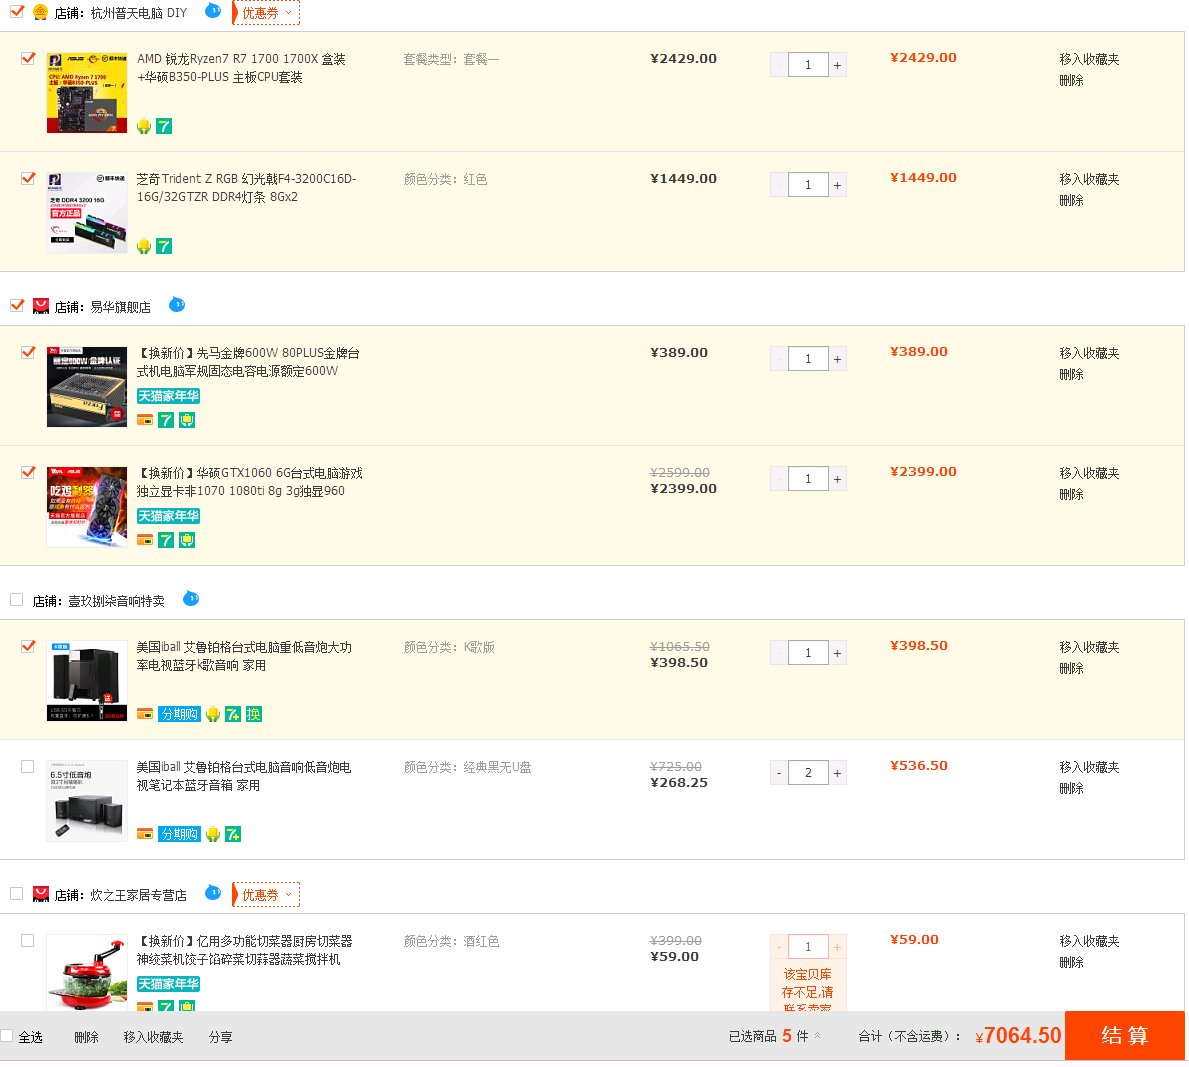
Task: Check the 壹玖捌柒音响特卖 store checkbox
Action: [17, 600]
